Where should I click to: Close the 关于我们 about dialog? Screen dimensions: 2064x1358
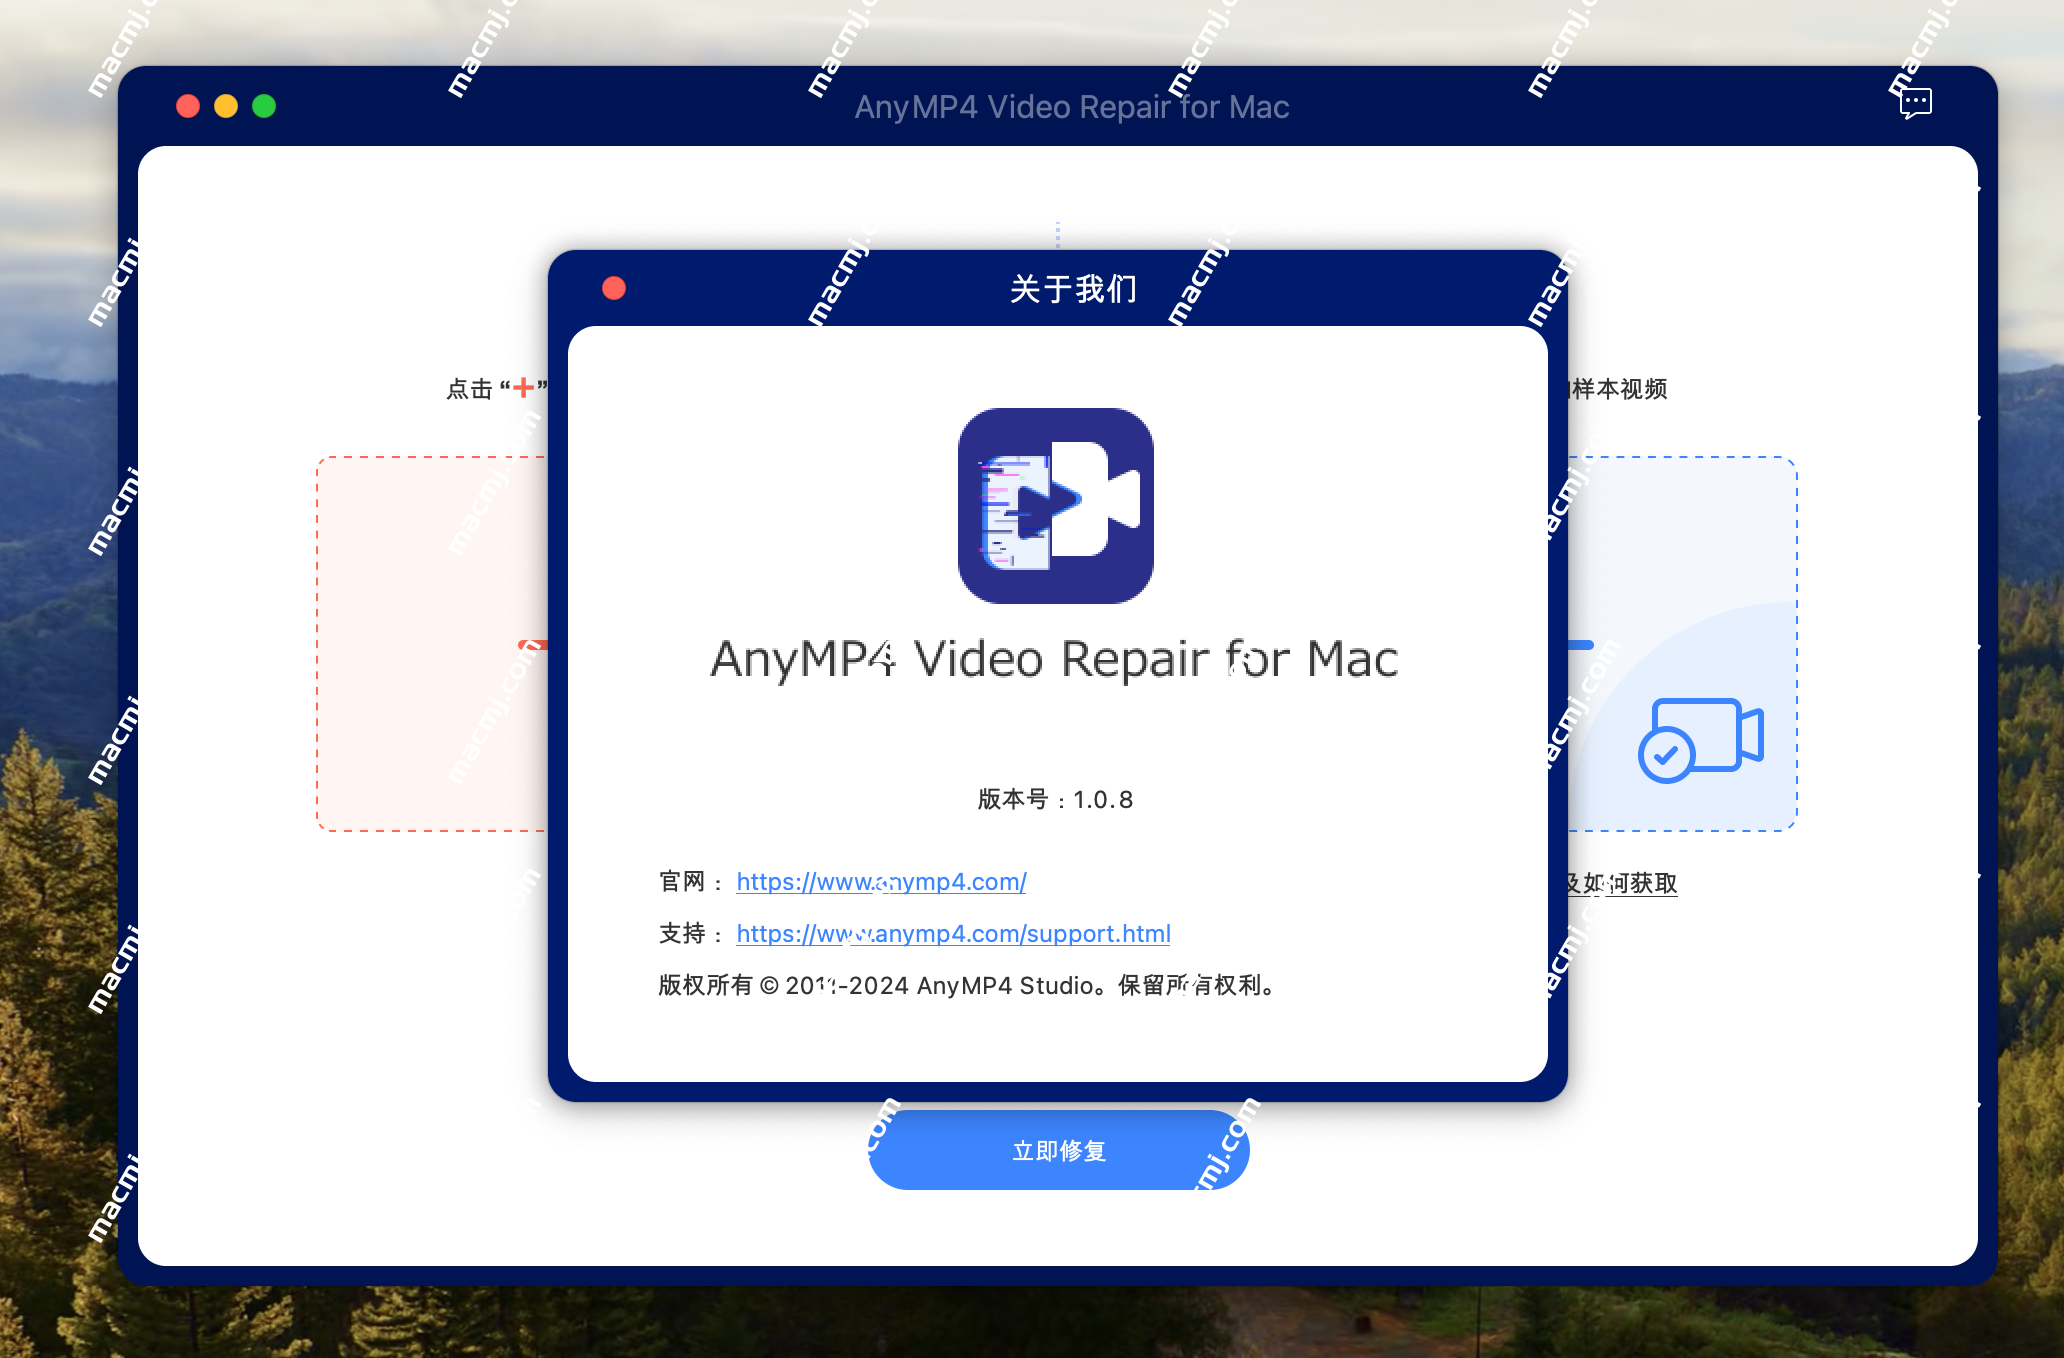click(x=614, y=289)
